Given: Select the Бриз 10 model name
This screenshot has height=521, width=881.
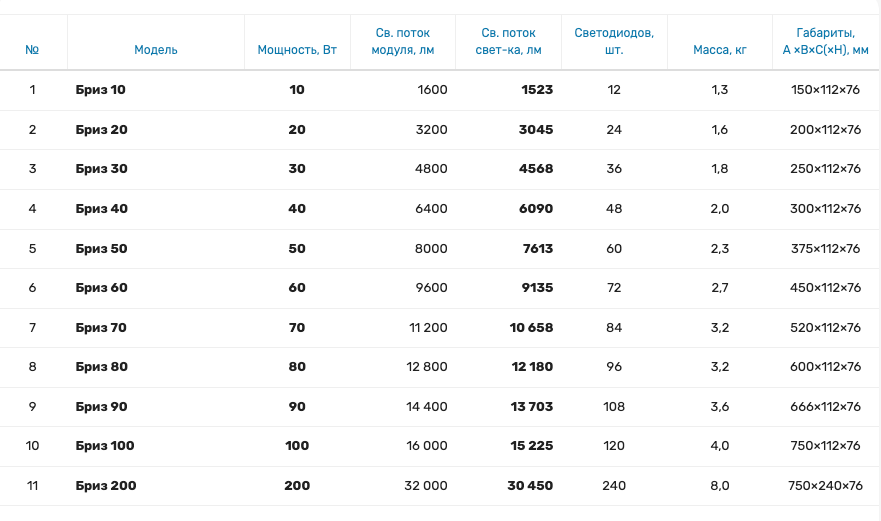Looking at the screenshot, I should pyautogui.click(x=101, y=90).
